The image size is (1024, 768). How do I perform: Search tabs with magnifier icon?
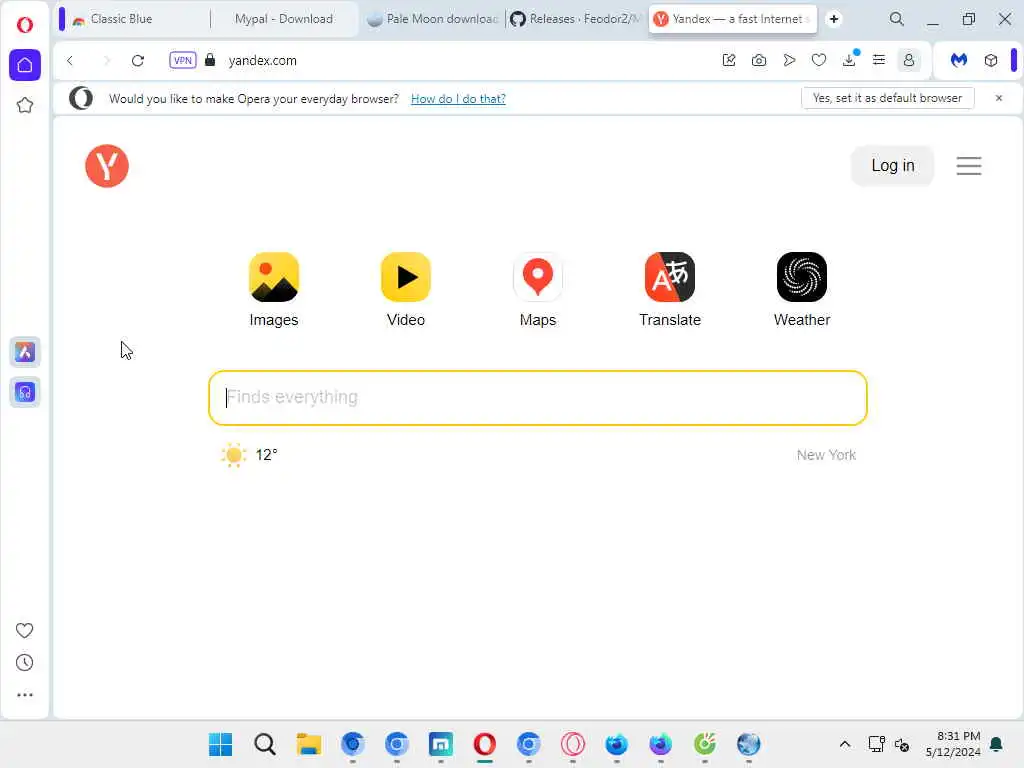tap(897, 19)
